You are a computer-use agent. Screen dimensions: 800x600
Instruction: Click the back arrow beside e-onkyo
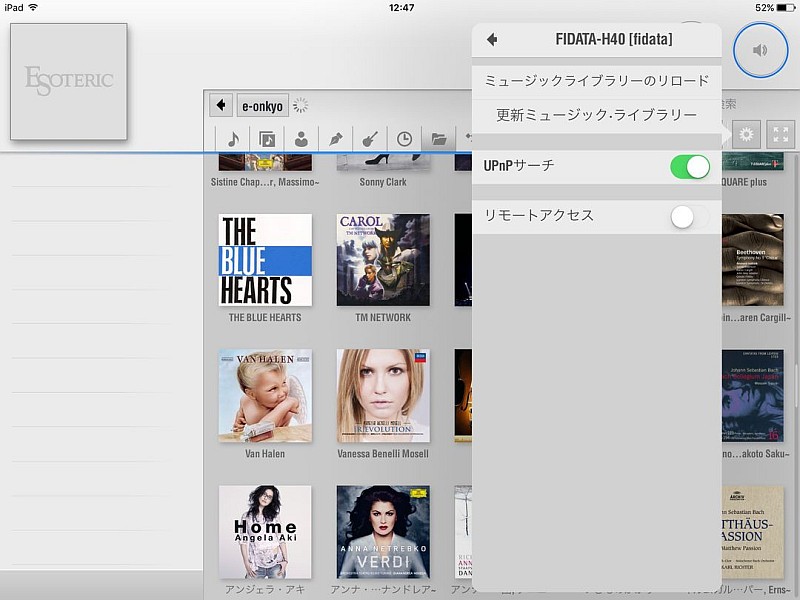click(221, 106)
